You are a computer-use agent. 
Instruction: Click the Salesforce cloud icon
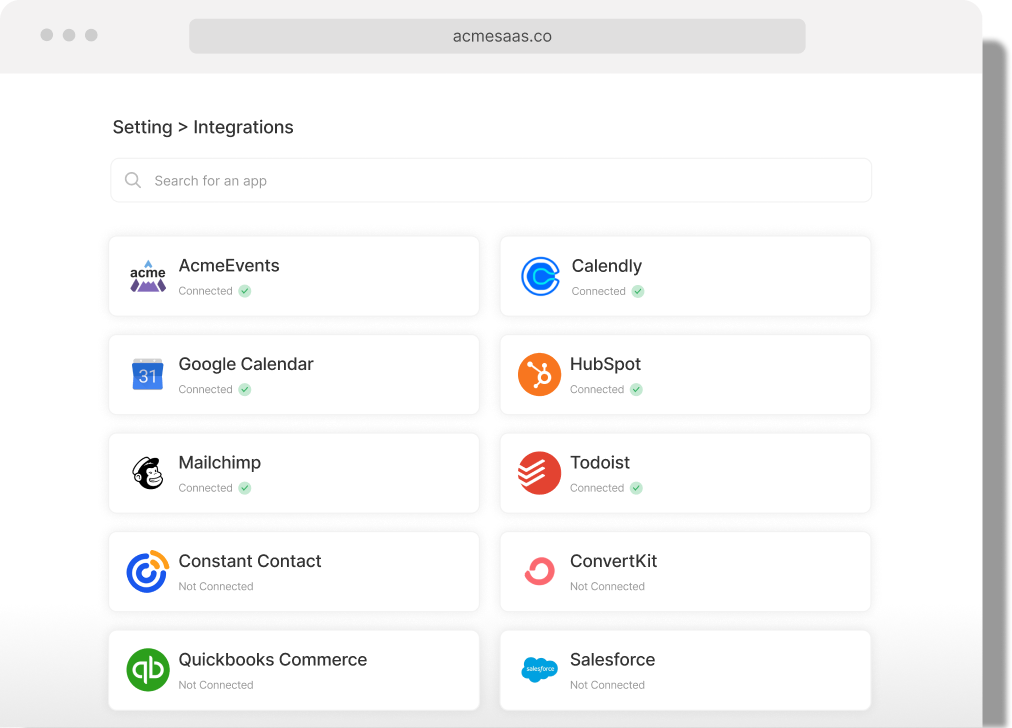pos(540,670)
